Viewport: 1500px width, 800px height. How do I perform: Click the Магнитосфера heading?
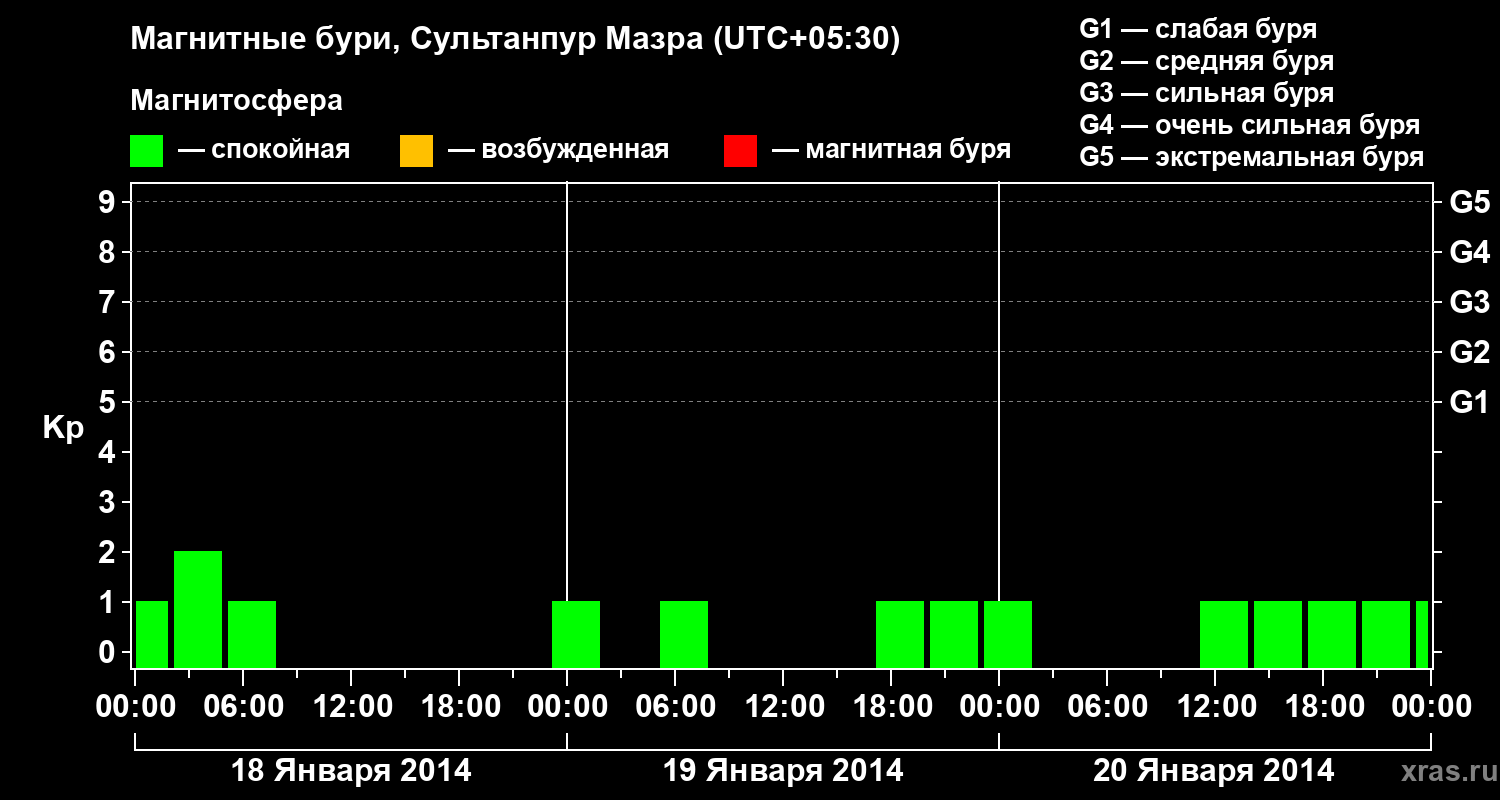click(237, 101)
